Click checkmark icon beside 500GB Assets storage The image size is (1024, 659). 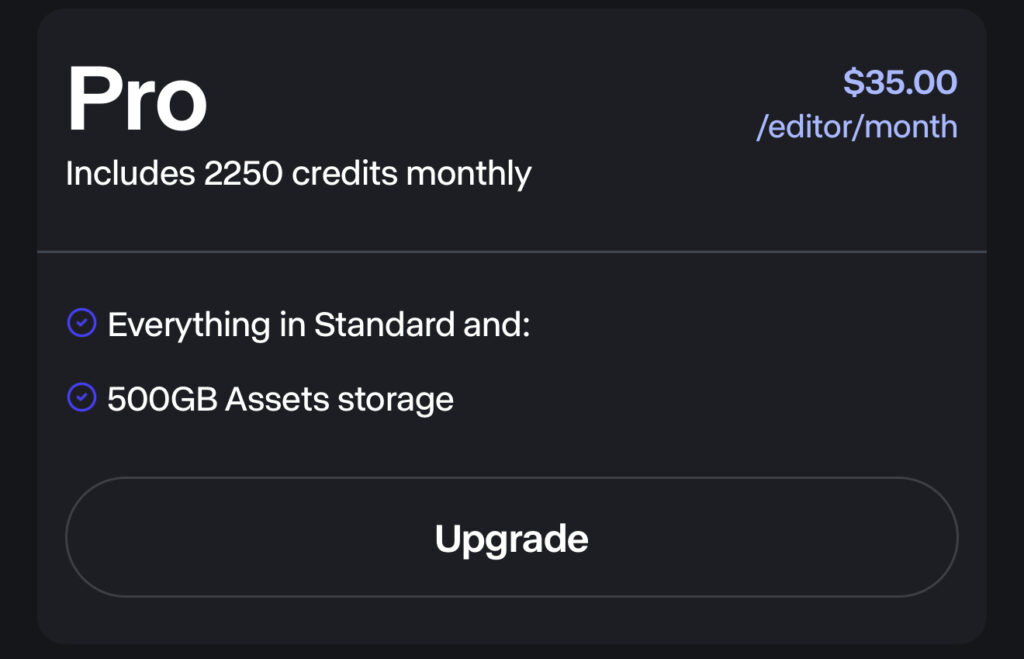81,398
